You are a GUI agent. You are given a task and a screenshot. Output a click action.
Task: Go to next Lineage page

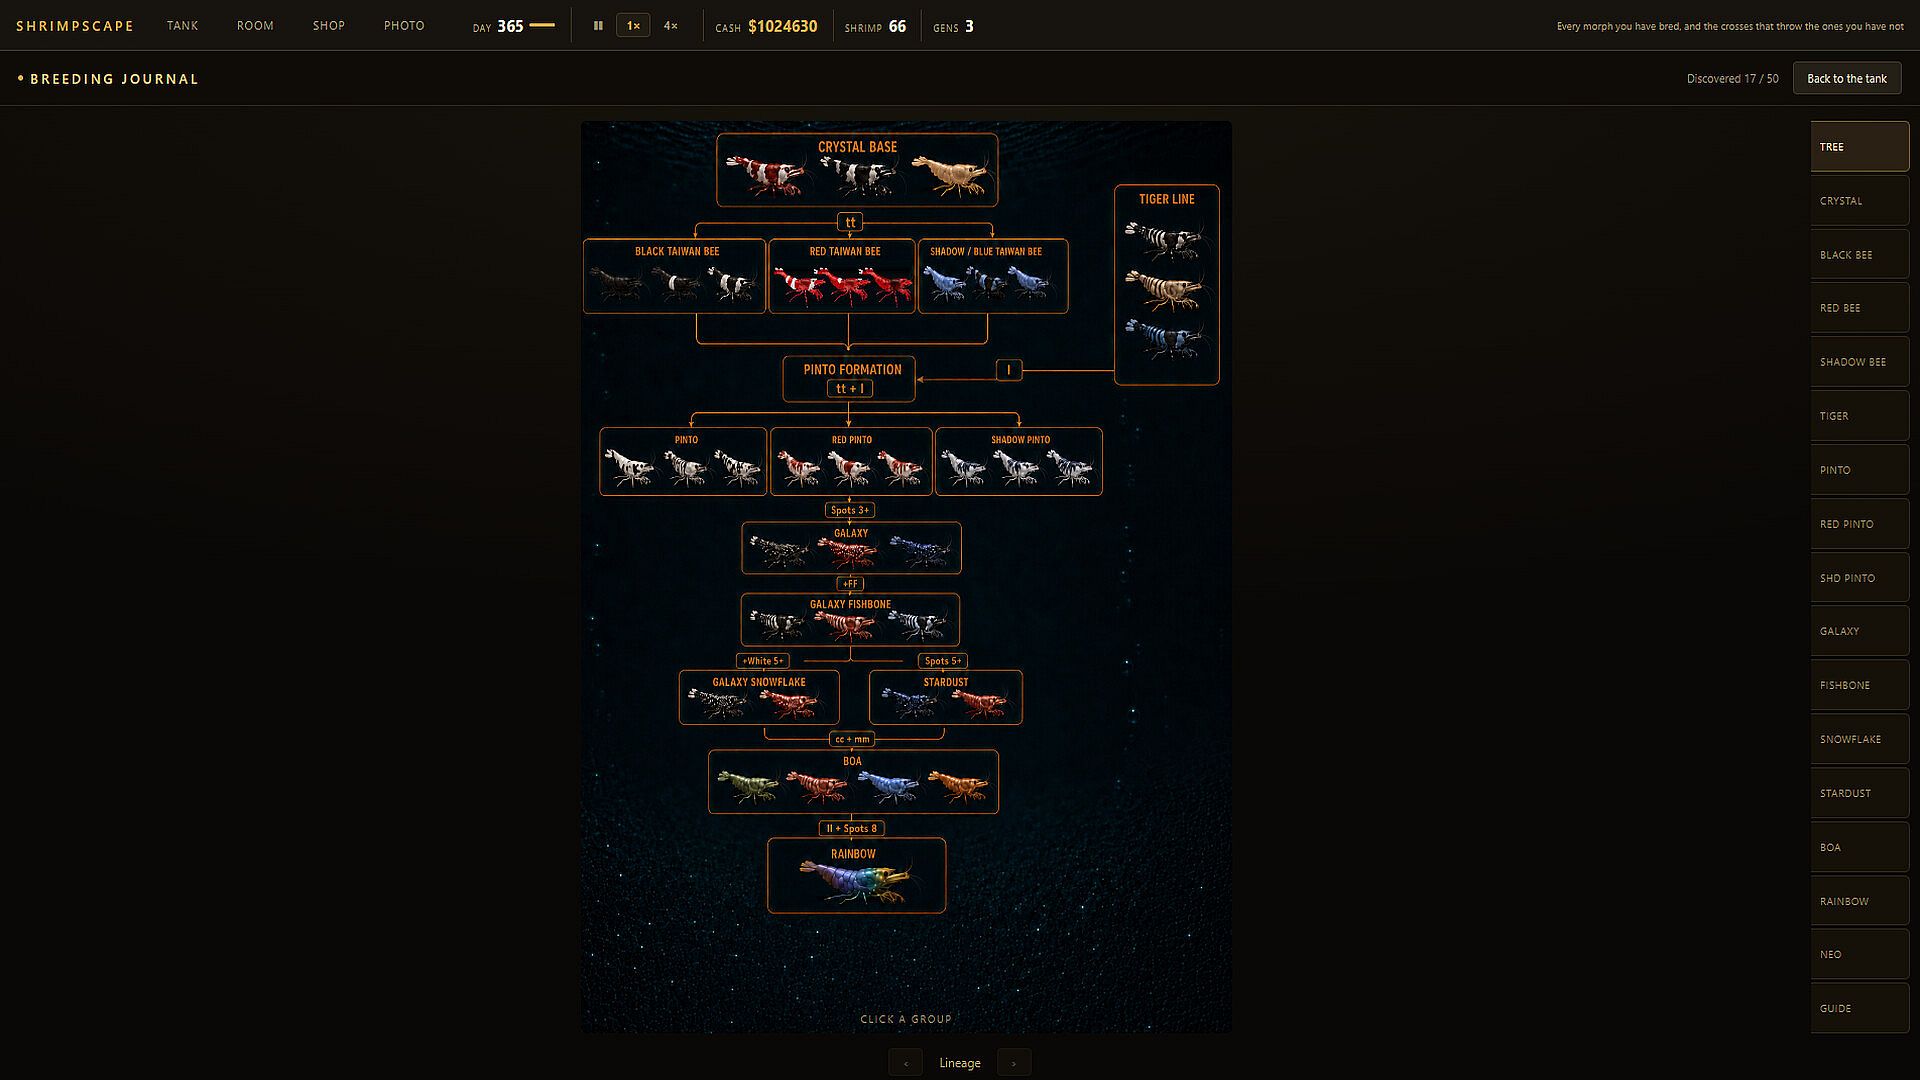point(1013,1063)
